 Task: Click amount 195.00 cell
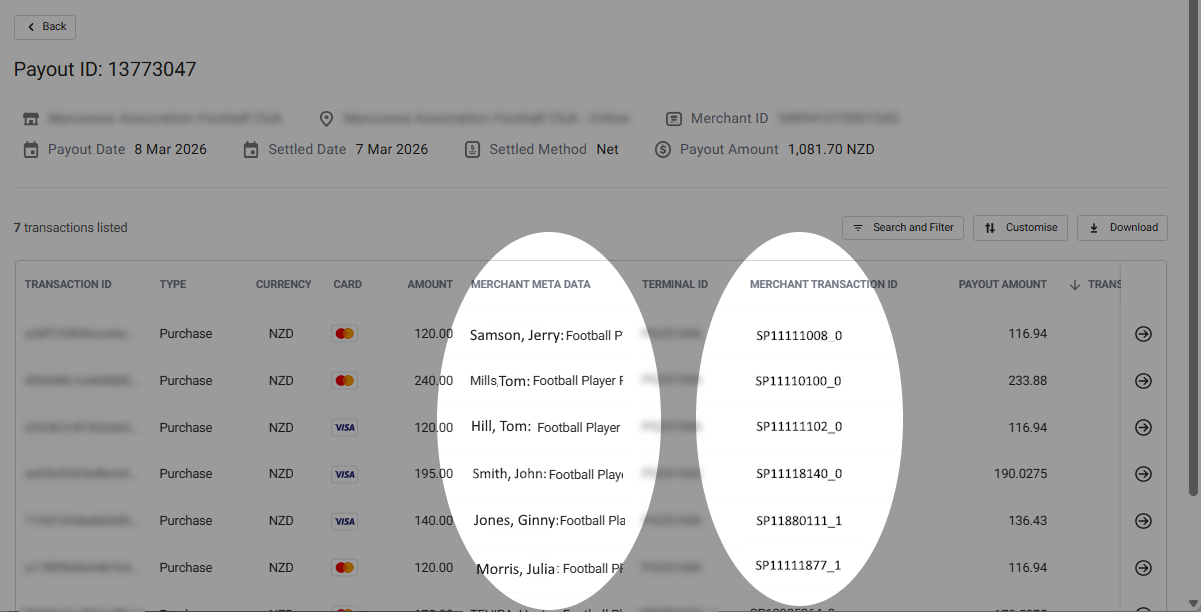[x=433, y=474]
